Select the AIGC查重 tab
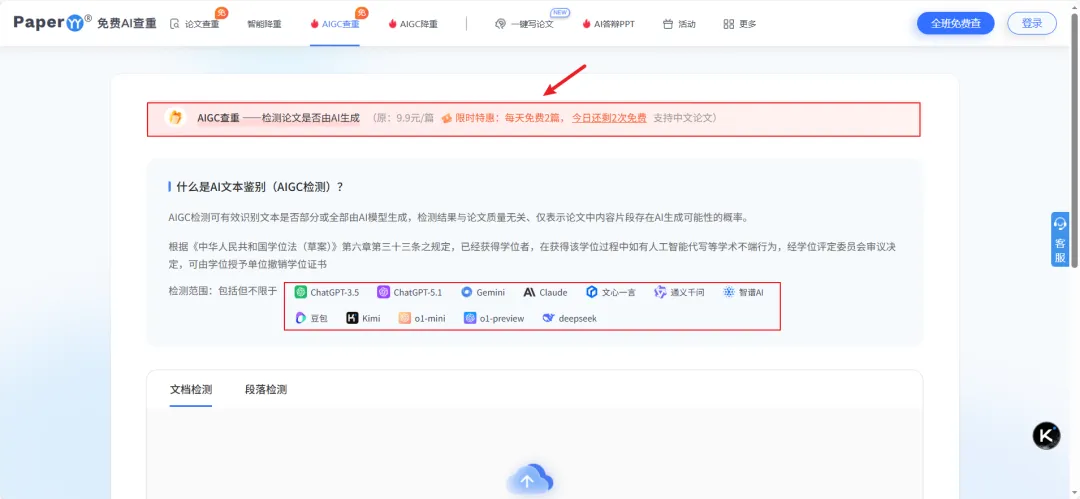The height and width of the screenshot is (499, 1080). click(x=335, y=23)
